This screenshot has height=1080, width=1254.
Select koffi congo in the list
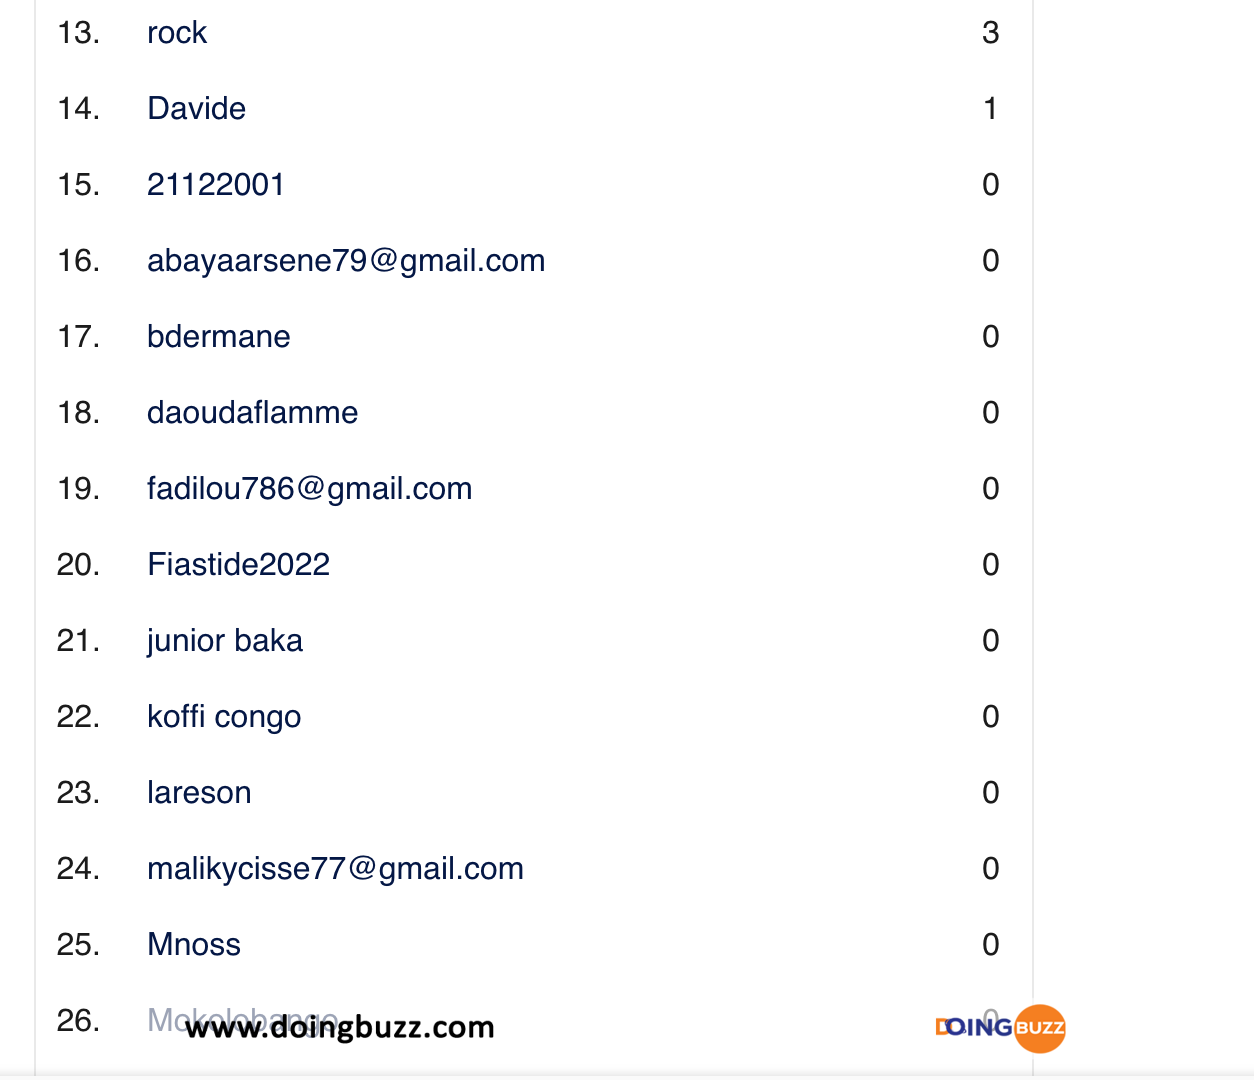coord(224,717)
